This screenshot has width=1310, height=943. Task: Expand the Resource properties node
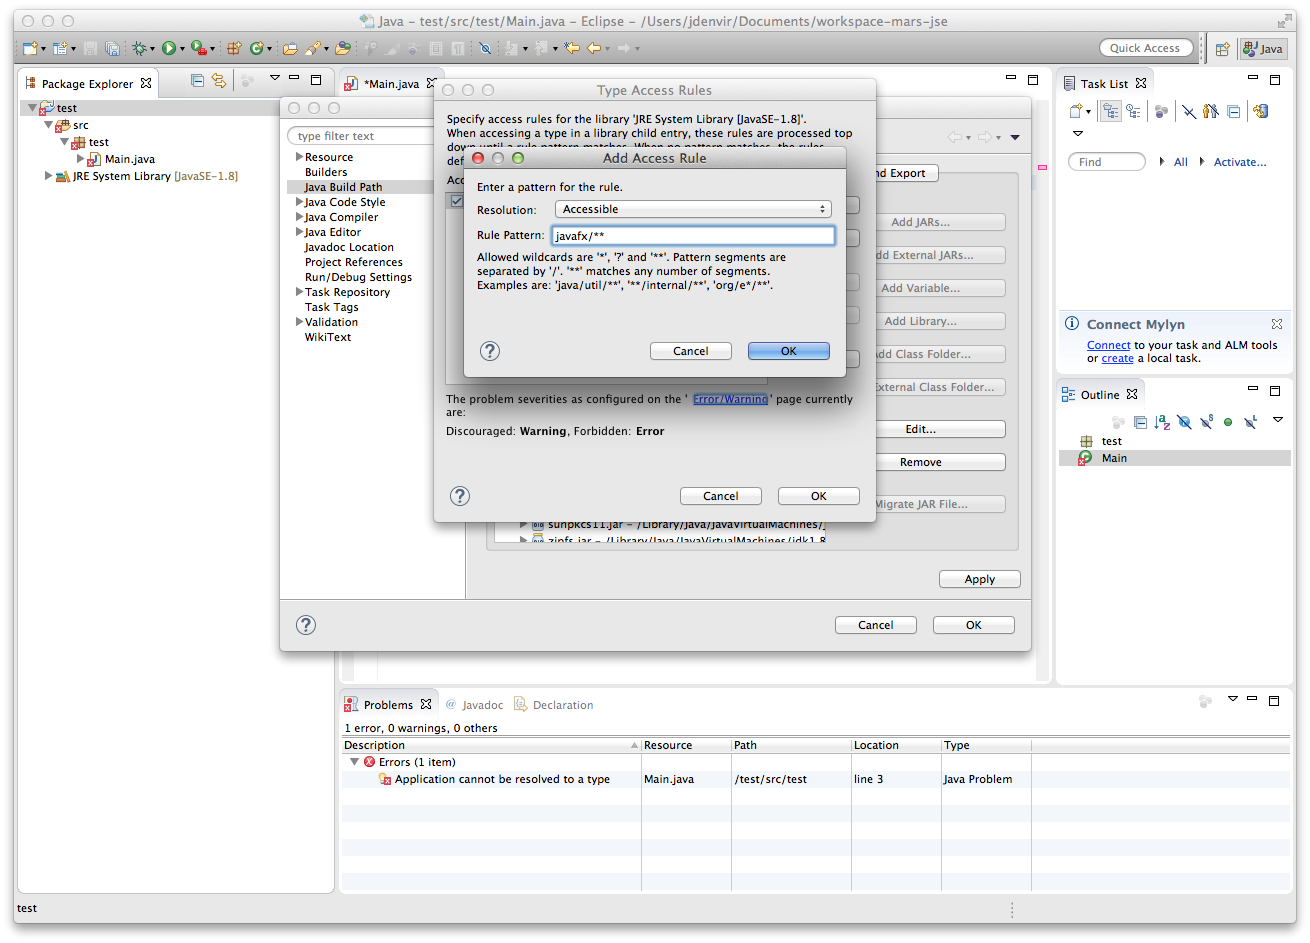[x=299, y=157]
